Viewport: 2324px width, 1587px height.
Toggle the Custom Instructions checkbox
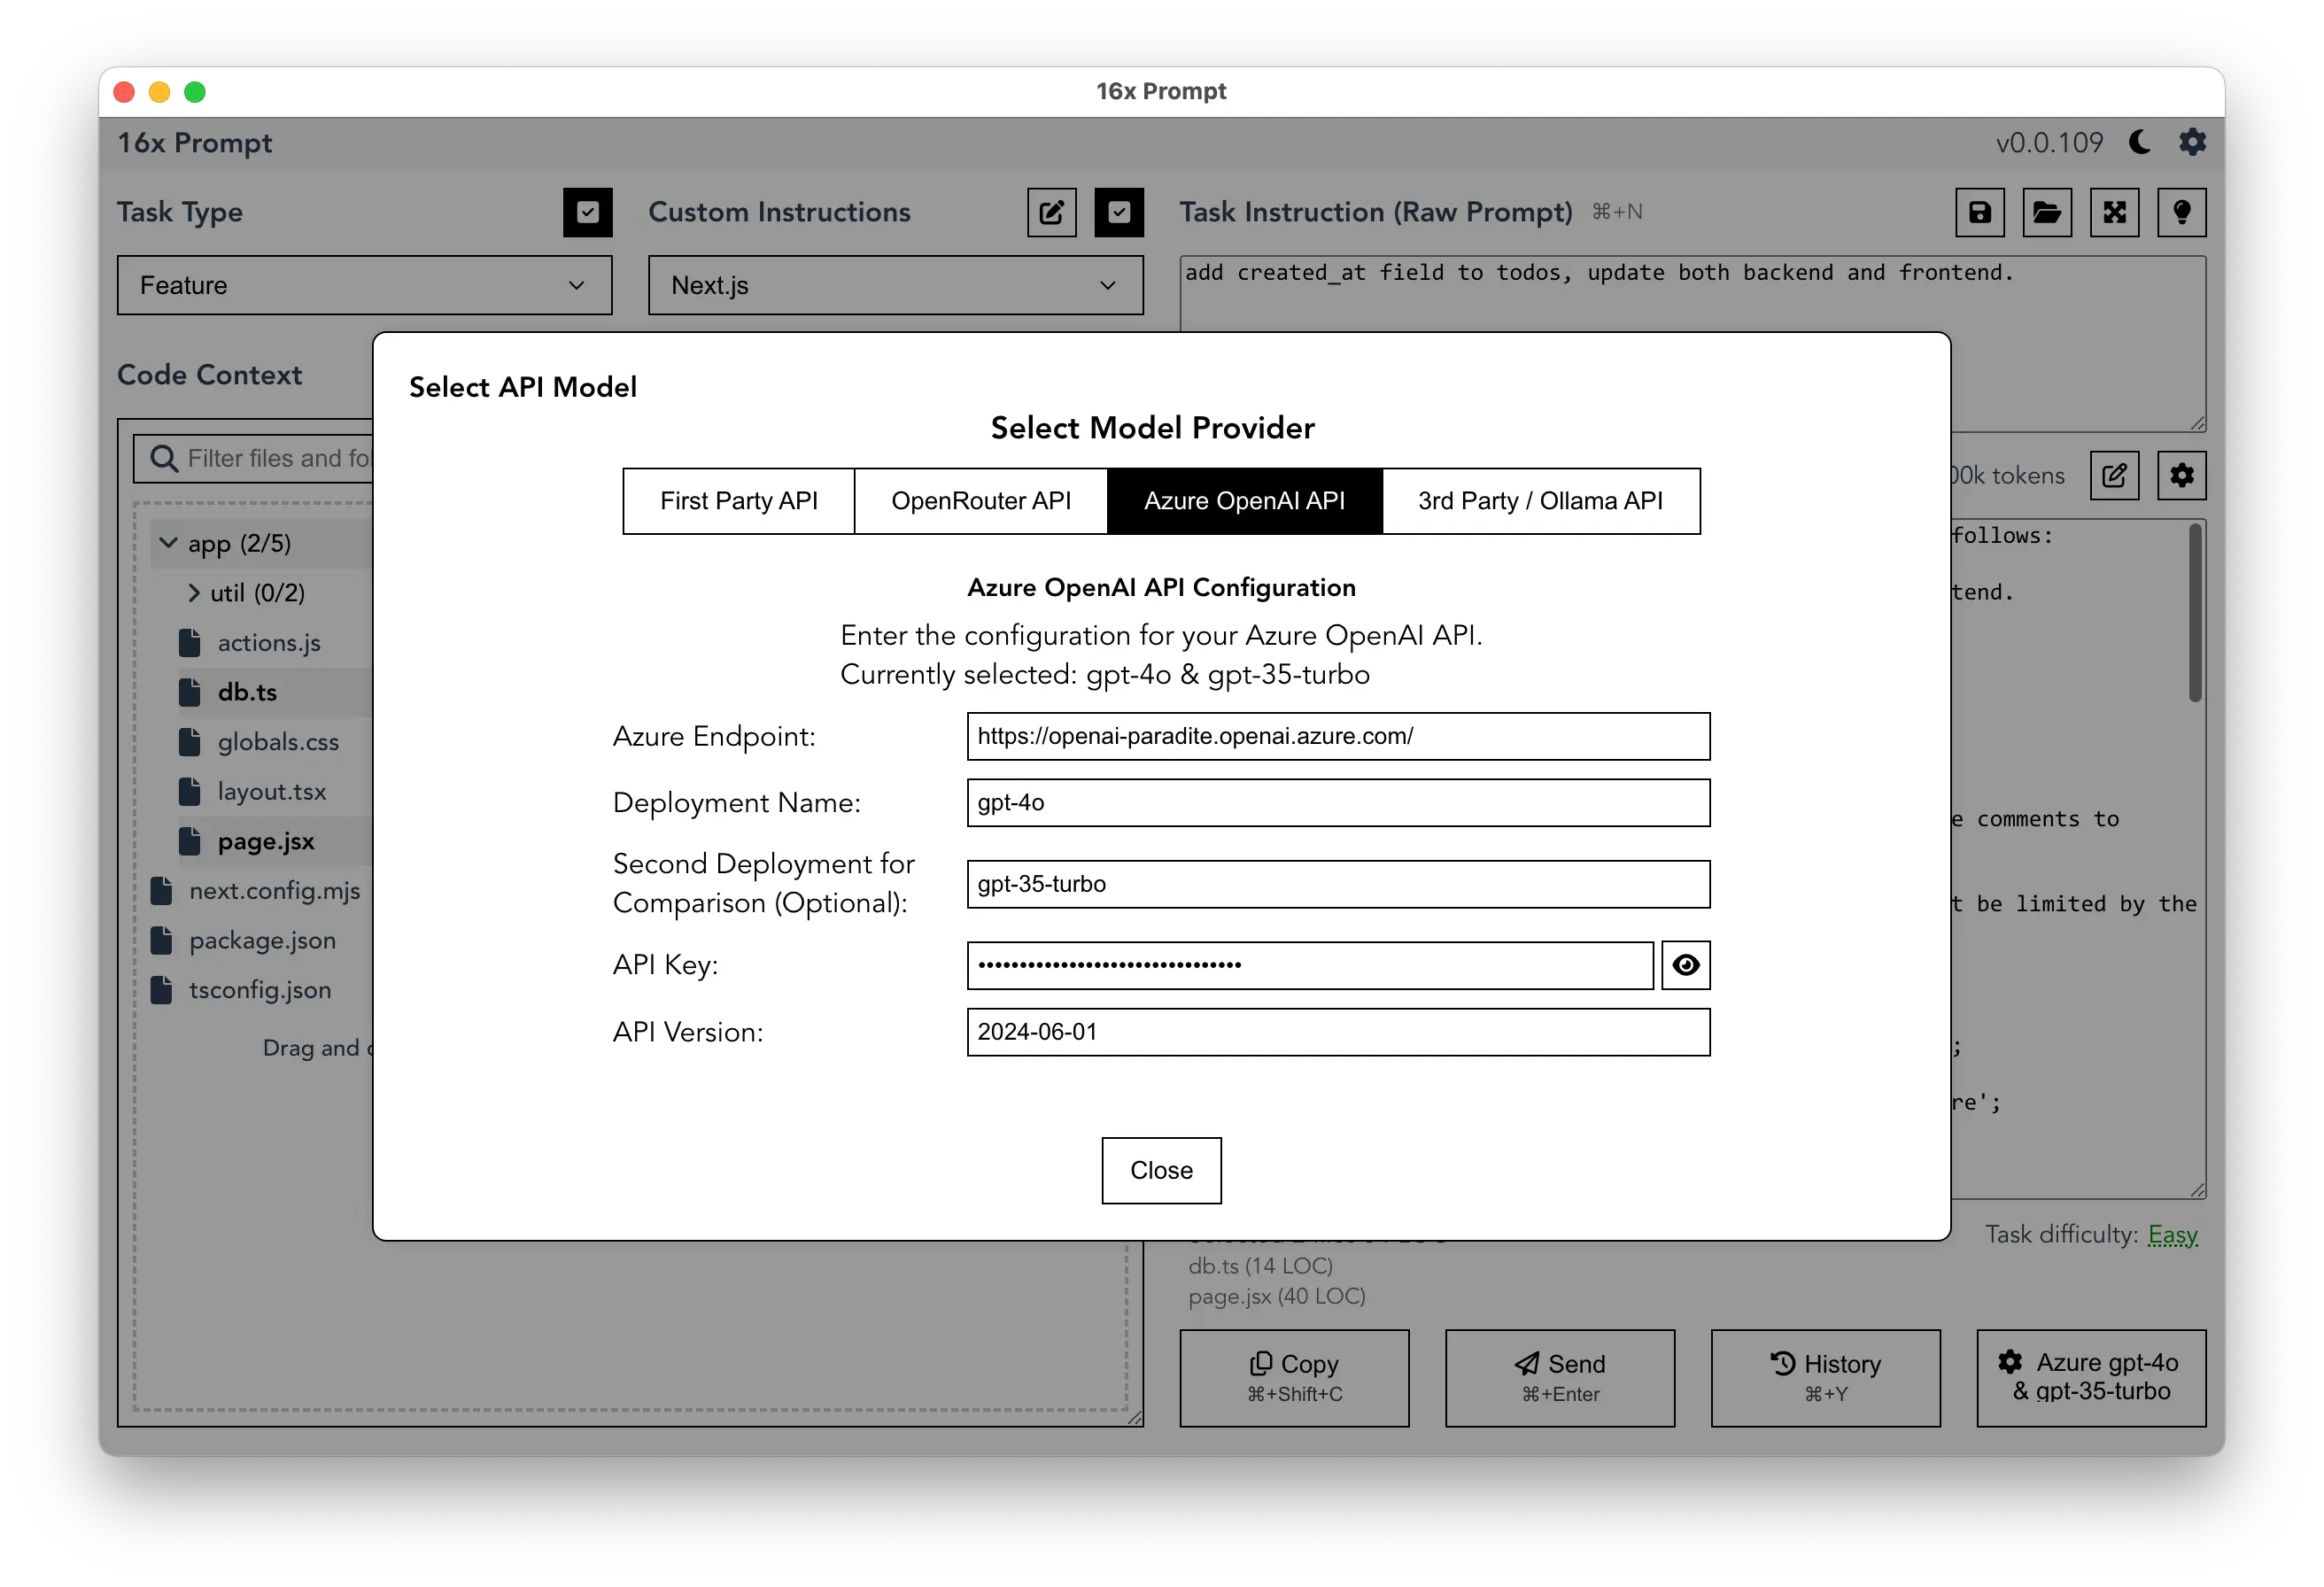click(x=1118, y=212)
